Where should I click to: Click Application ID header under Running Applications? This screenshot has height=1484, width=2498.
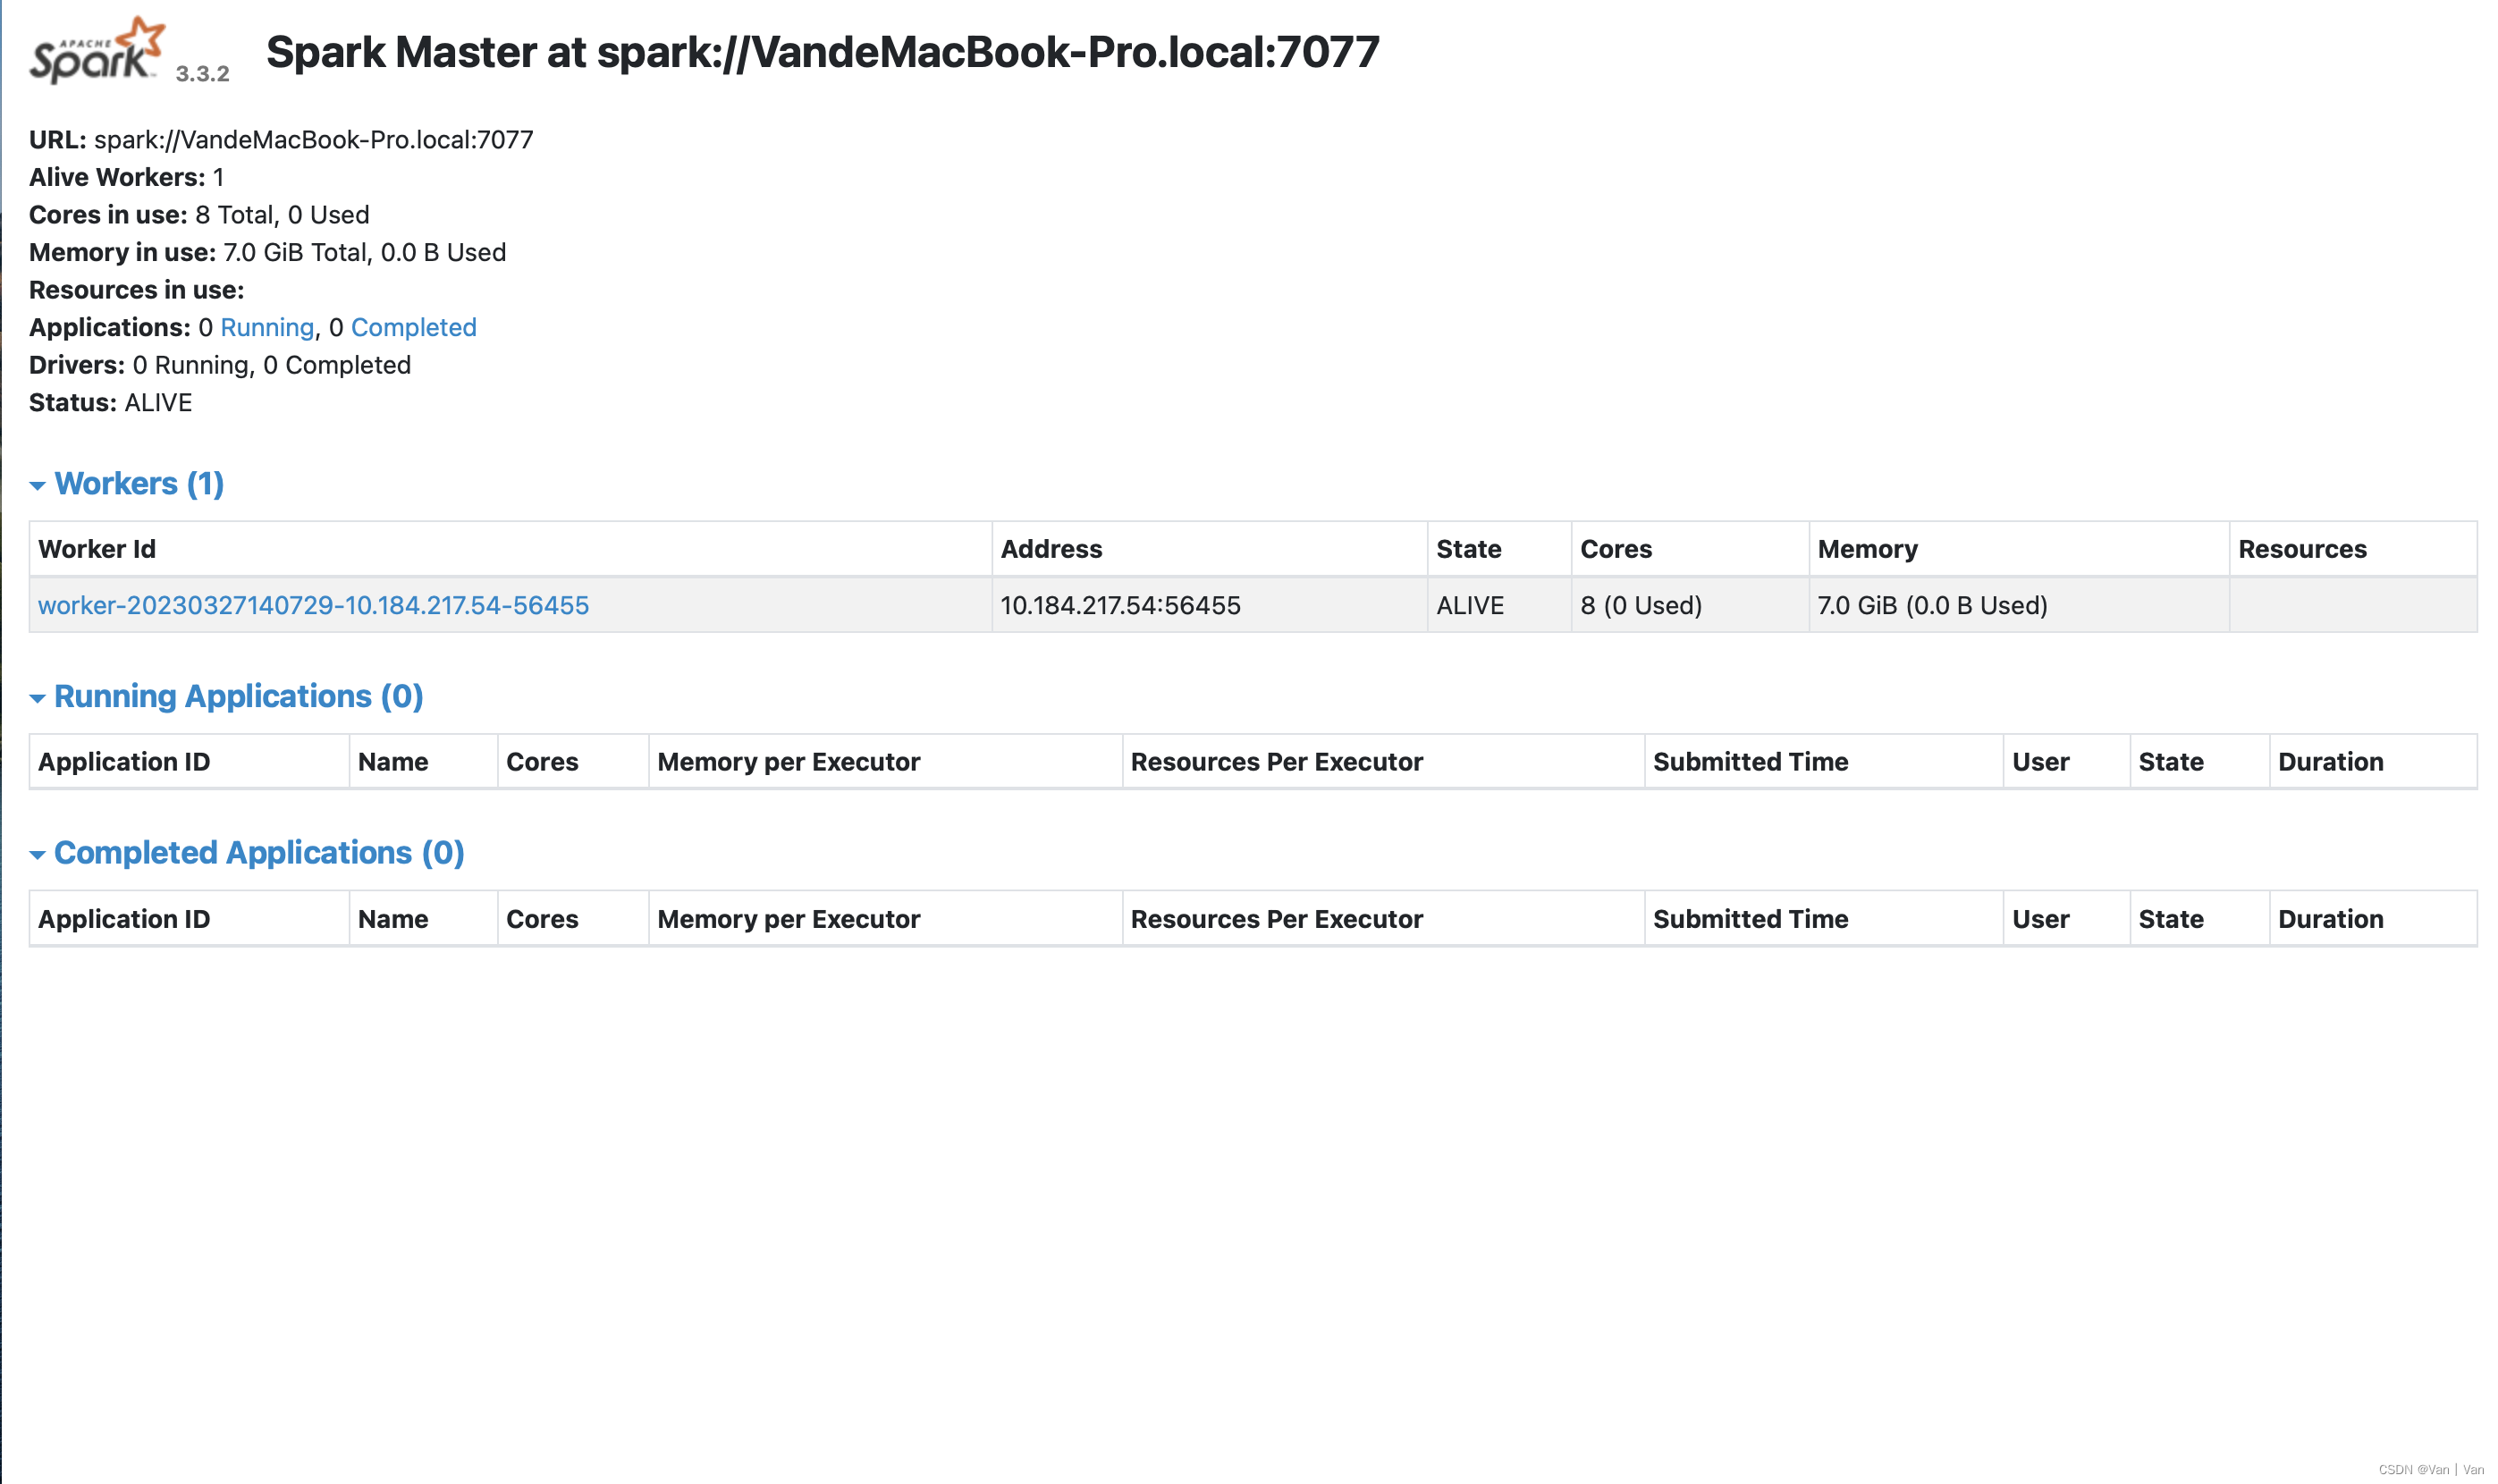(124, 761)
